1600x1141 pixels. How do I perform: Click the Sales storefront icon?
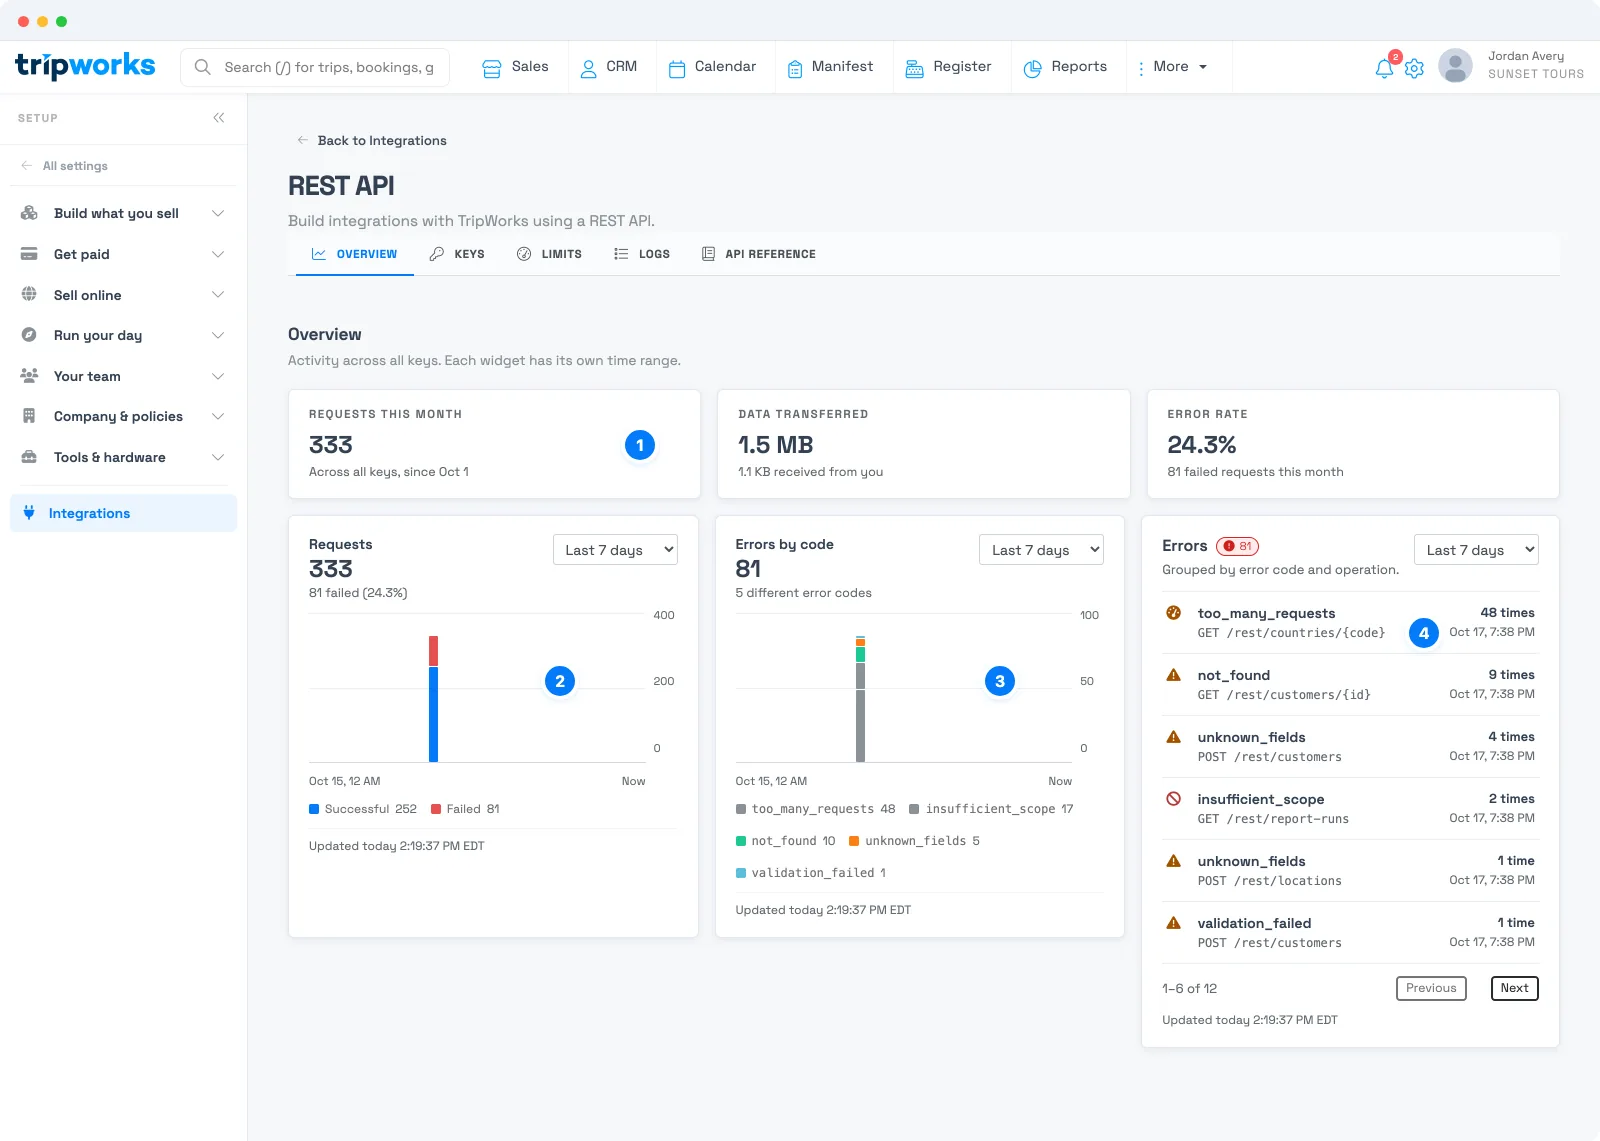coord(492,68)
